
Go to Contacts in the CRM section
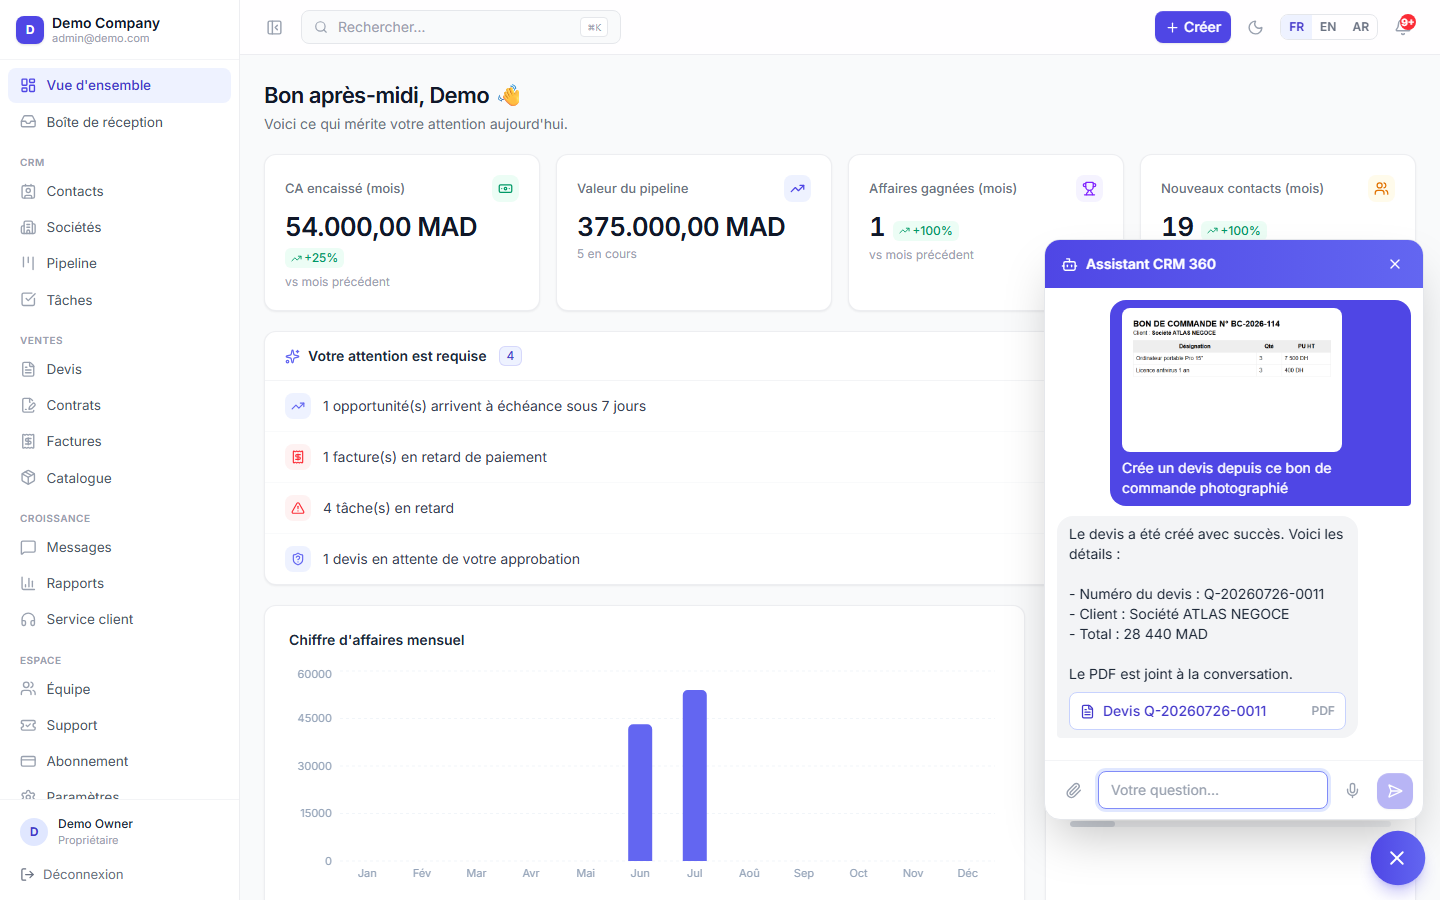click(x=119, y=191)
